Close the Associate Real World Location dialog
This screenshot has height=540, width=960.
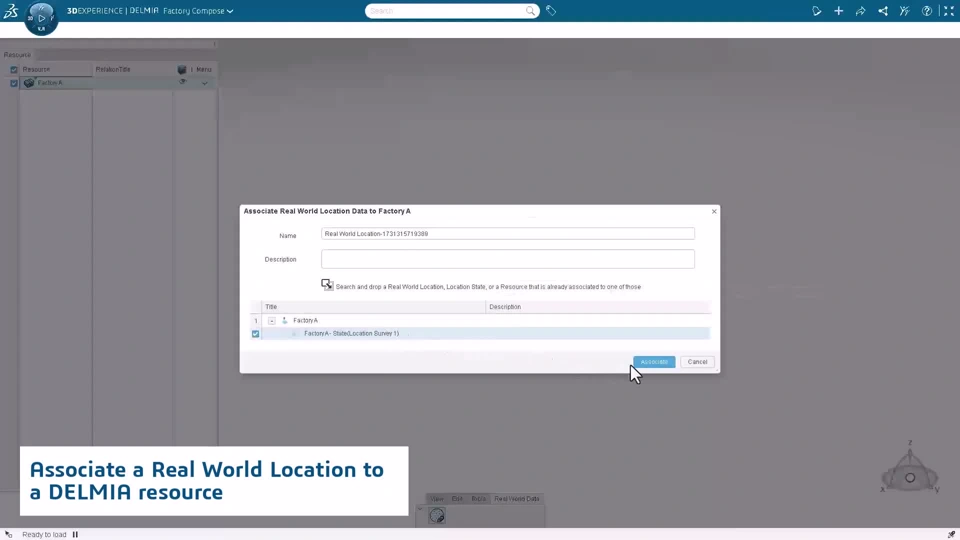714,211
